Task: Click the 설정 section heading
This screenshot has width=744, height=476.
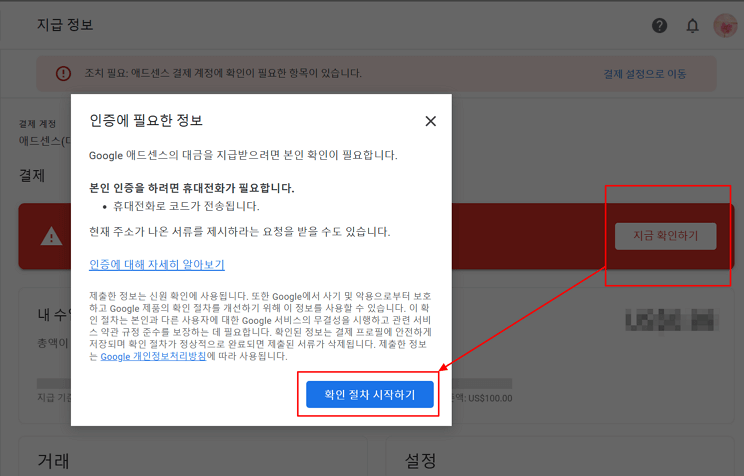Action: (x=420, y=460)
